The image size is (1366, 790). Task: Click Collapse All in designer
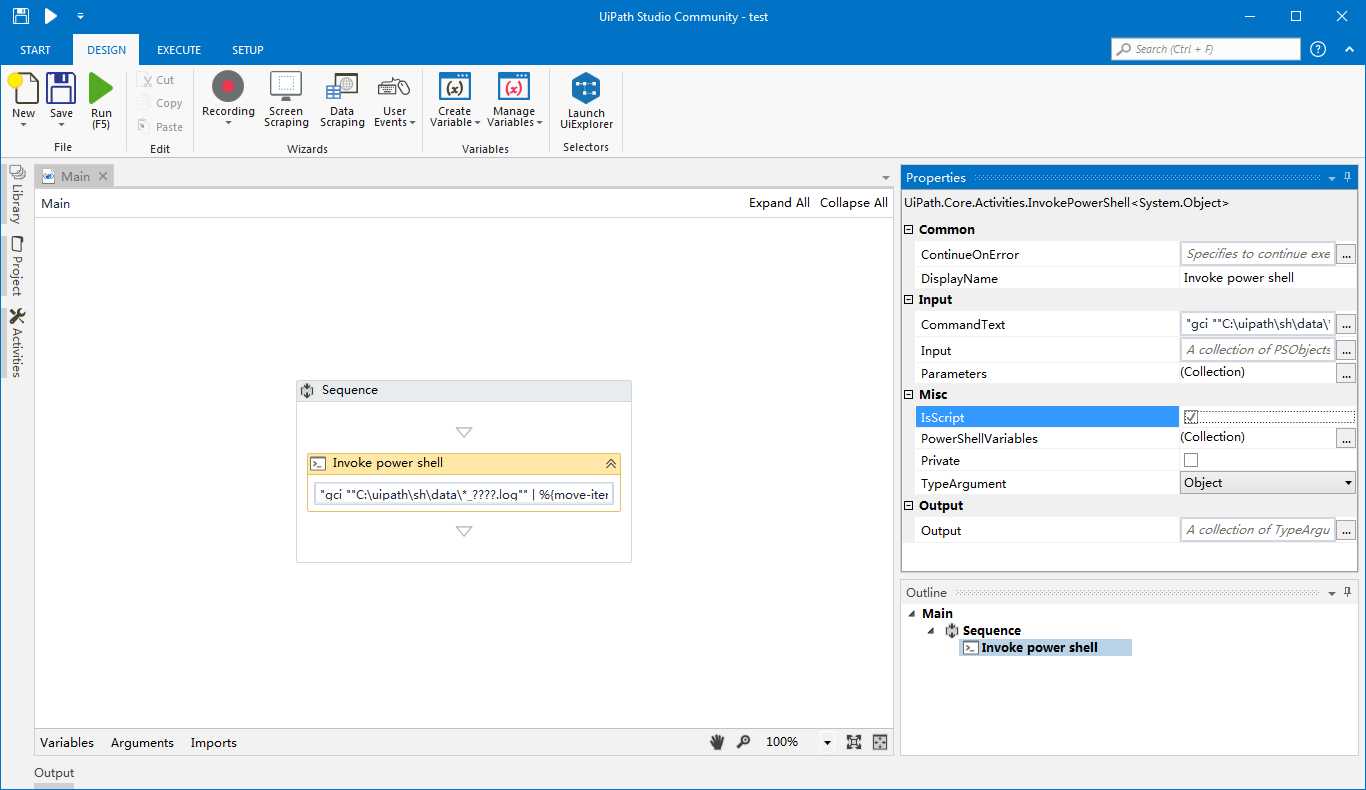point(853,203)
